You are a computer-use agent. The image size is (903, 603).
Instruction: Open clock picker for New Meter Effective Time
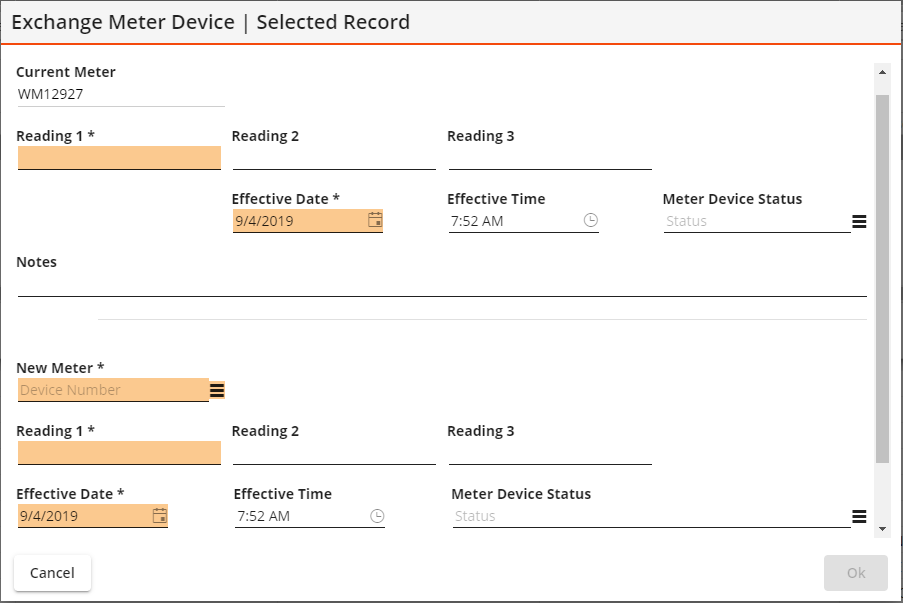(377, 515)
